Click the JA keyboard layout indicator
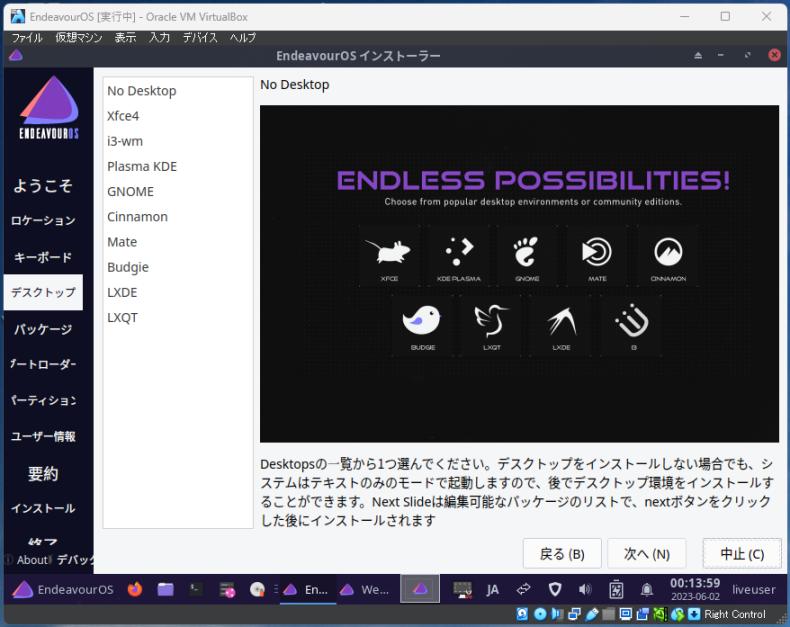The width and height of the screenshot is (790, 627). [x=492, y=589]
